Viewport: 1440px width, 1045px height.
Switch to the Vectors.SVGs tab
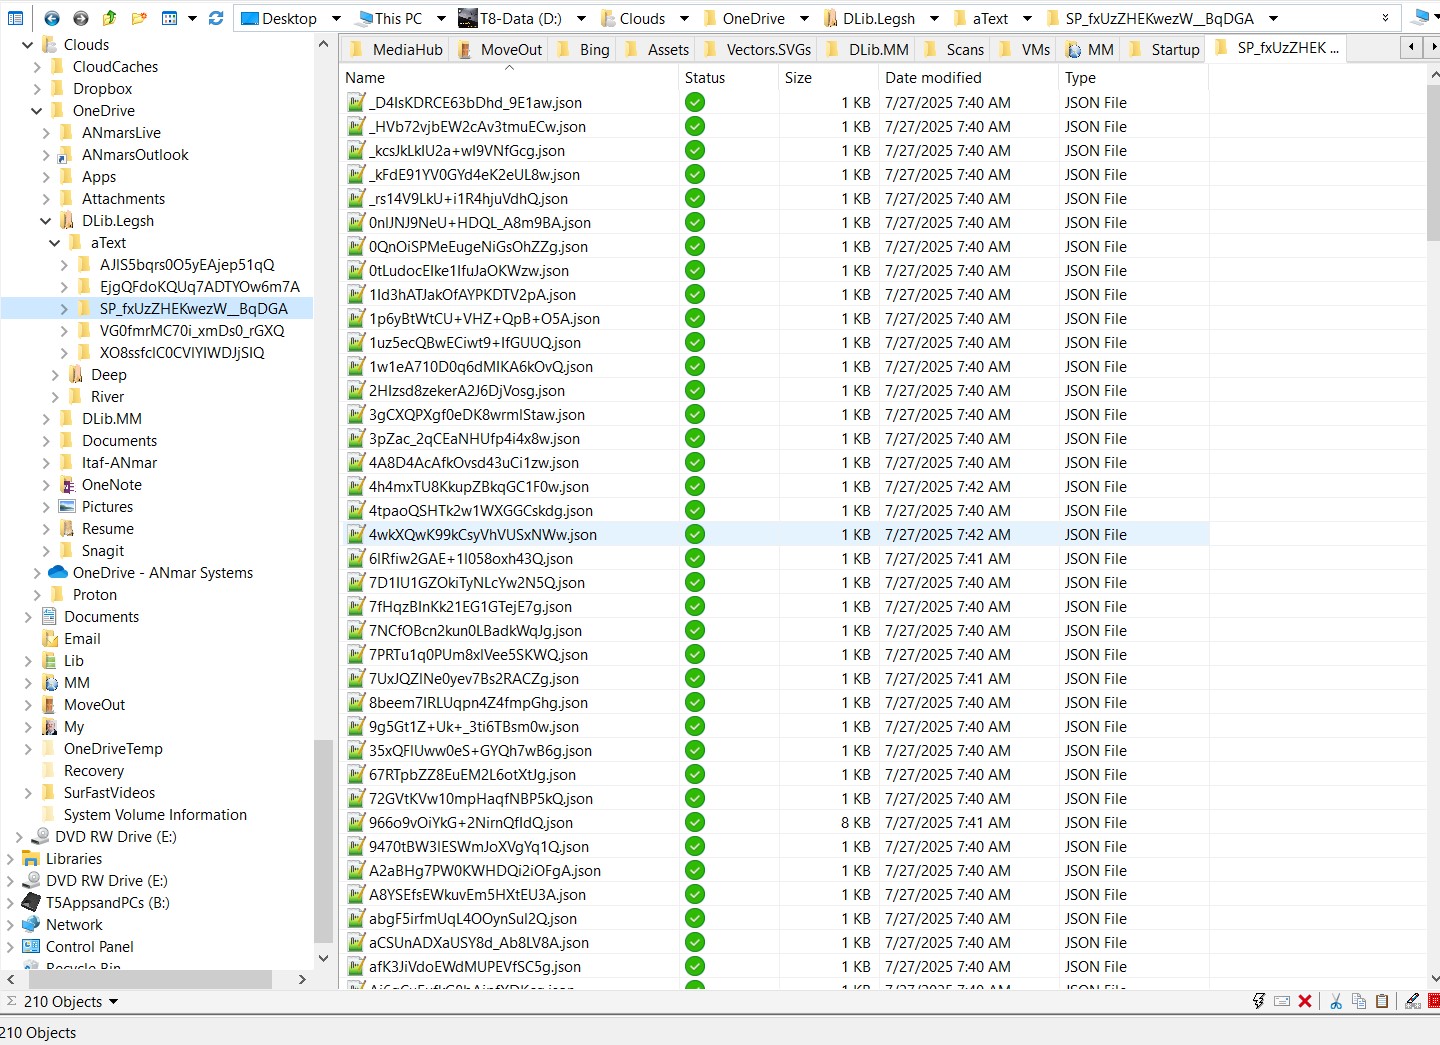pos(767,49)
